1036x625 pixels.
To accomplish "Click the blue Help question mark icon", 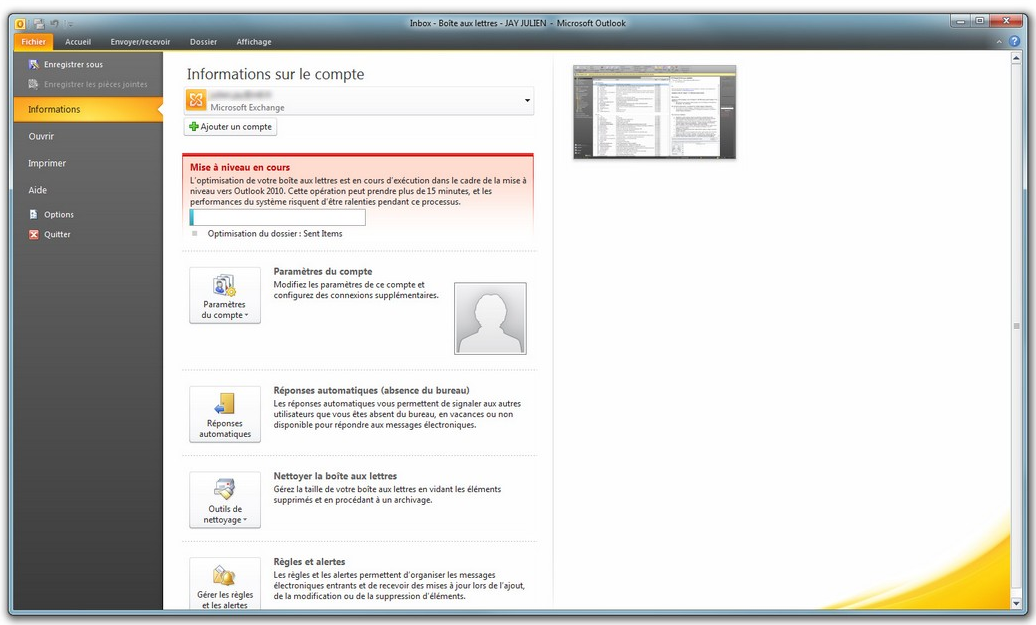I will 1014,41.
